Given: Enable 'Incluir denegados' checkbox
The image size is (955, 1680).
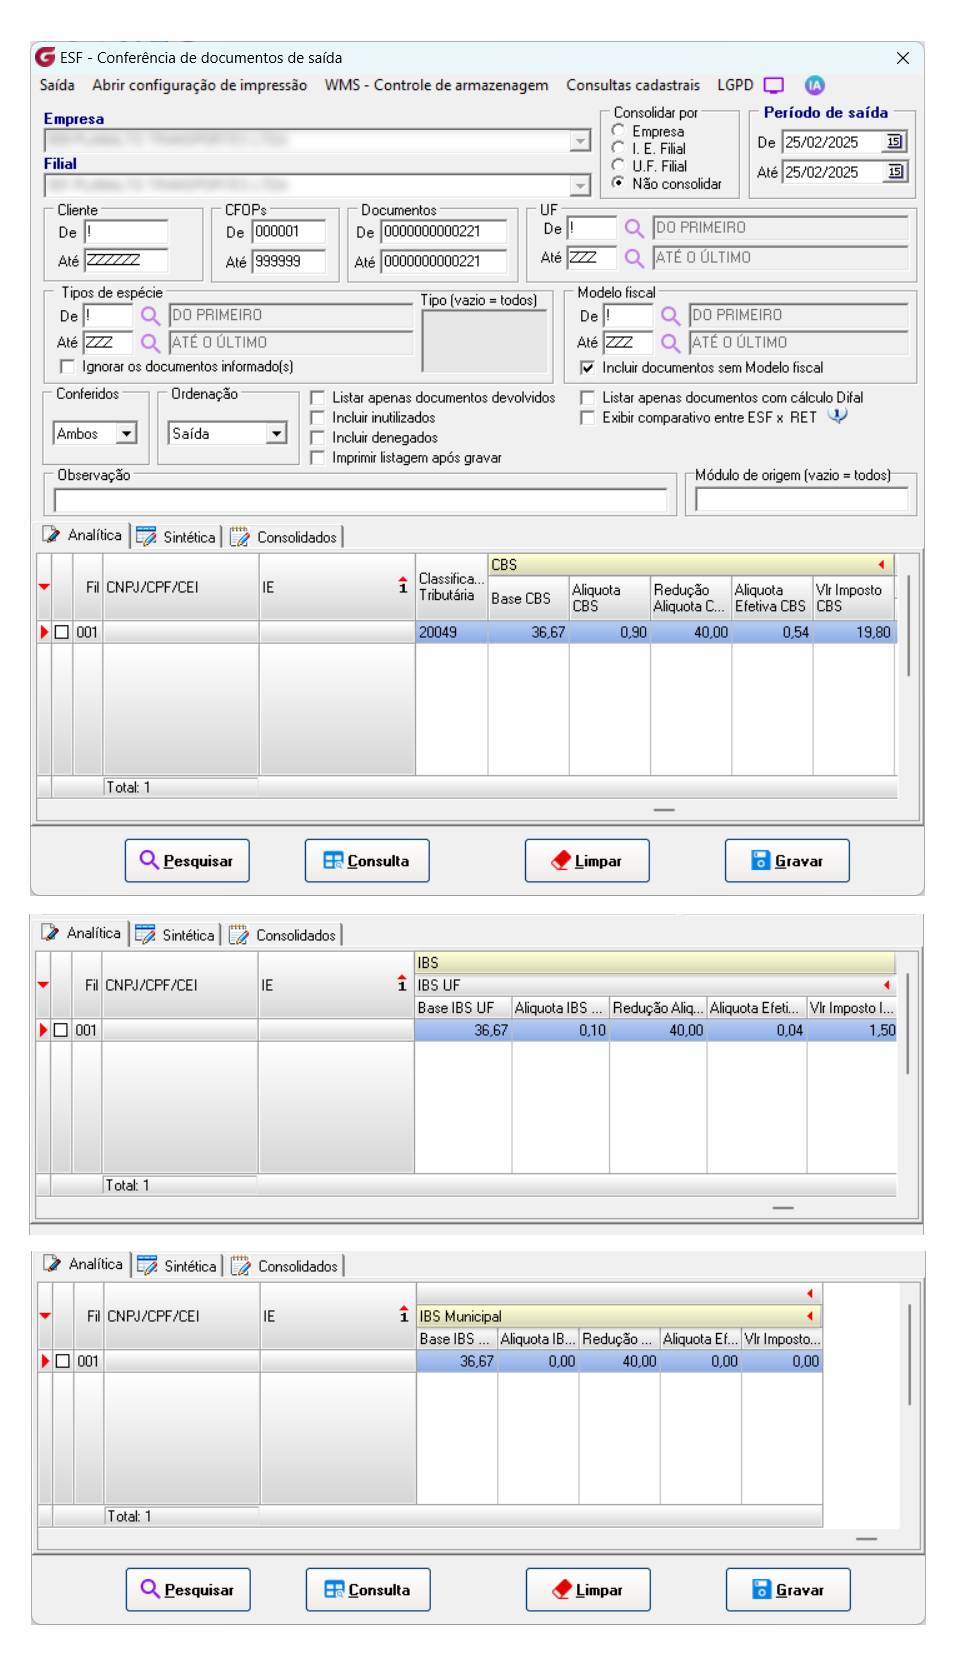Looking at the screenshot, I should pos(318,438).
